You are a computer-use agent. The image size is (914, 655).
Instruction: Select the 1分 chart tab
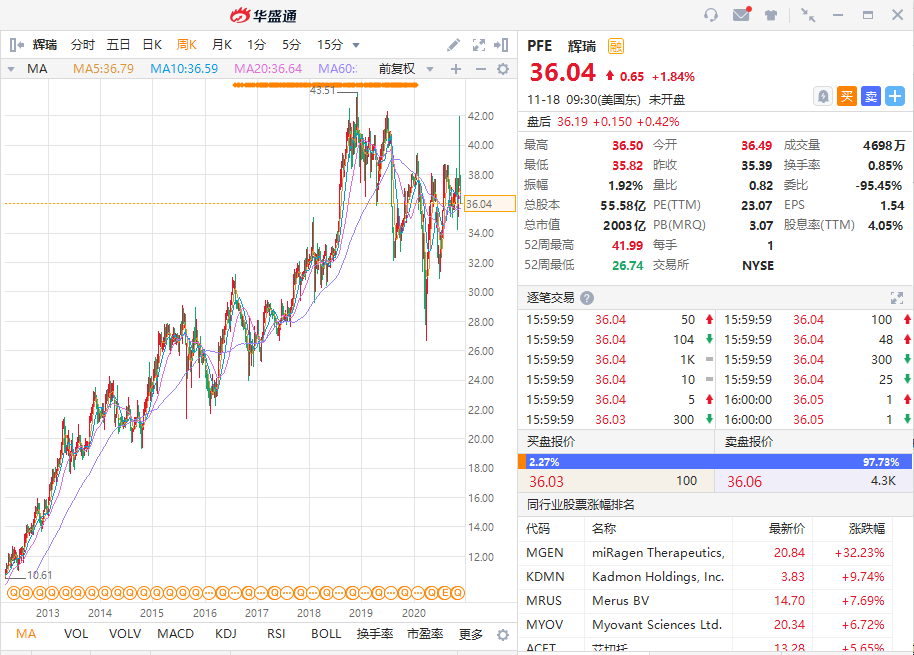[256, 45]
